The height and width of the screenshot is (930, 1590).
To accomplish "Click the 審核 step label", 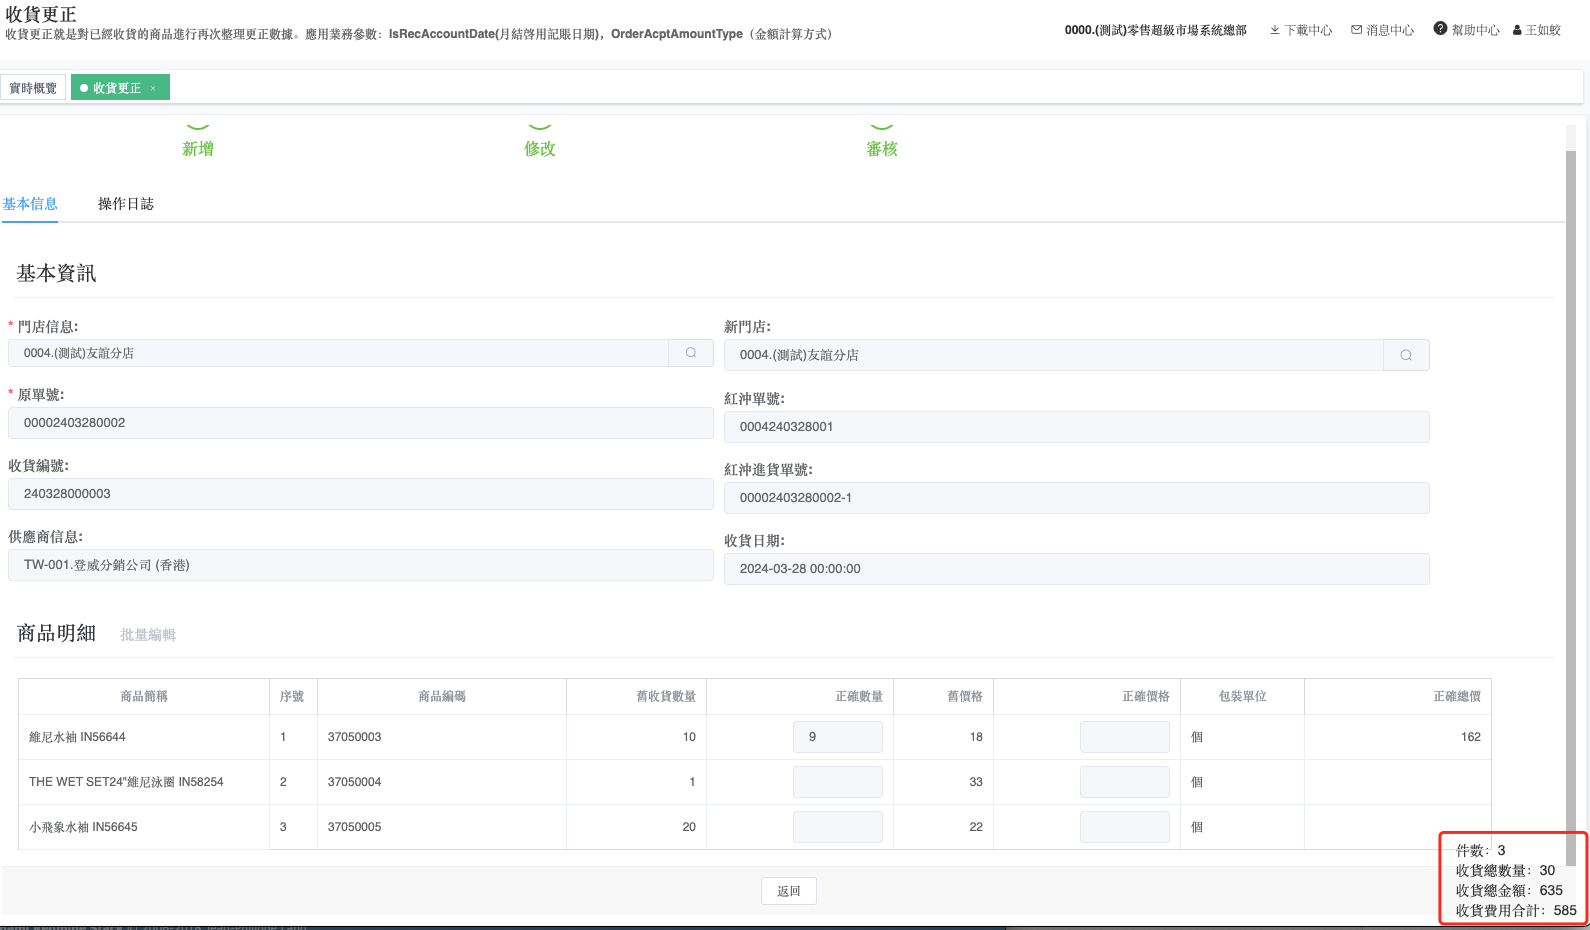I will [882, 148].
